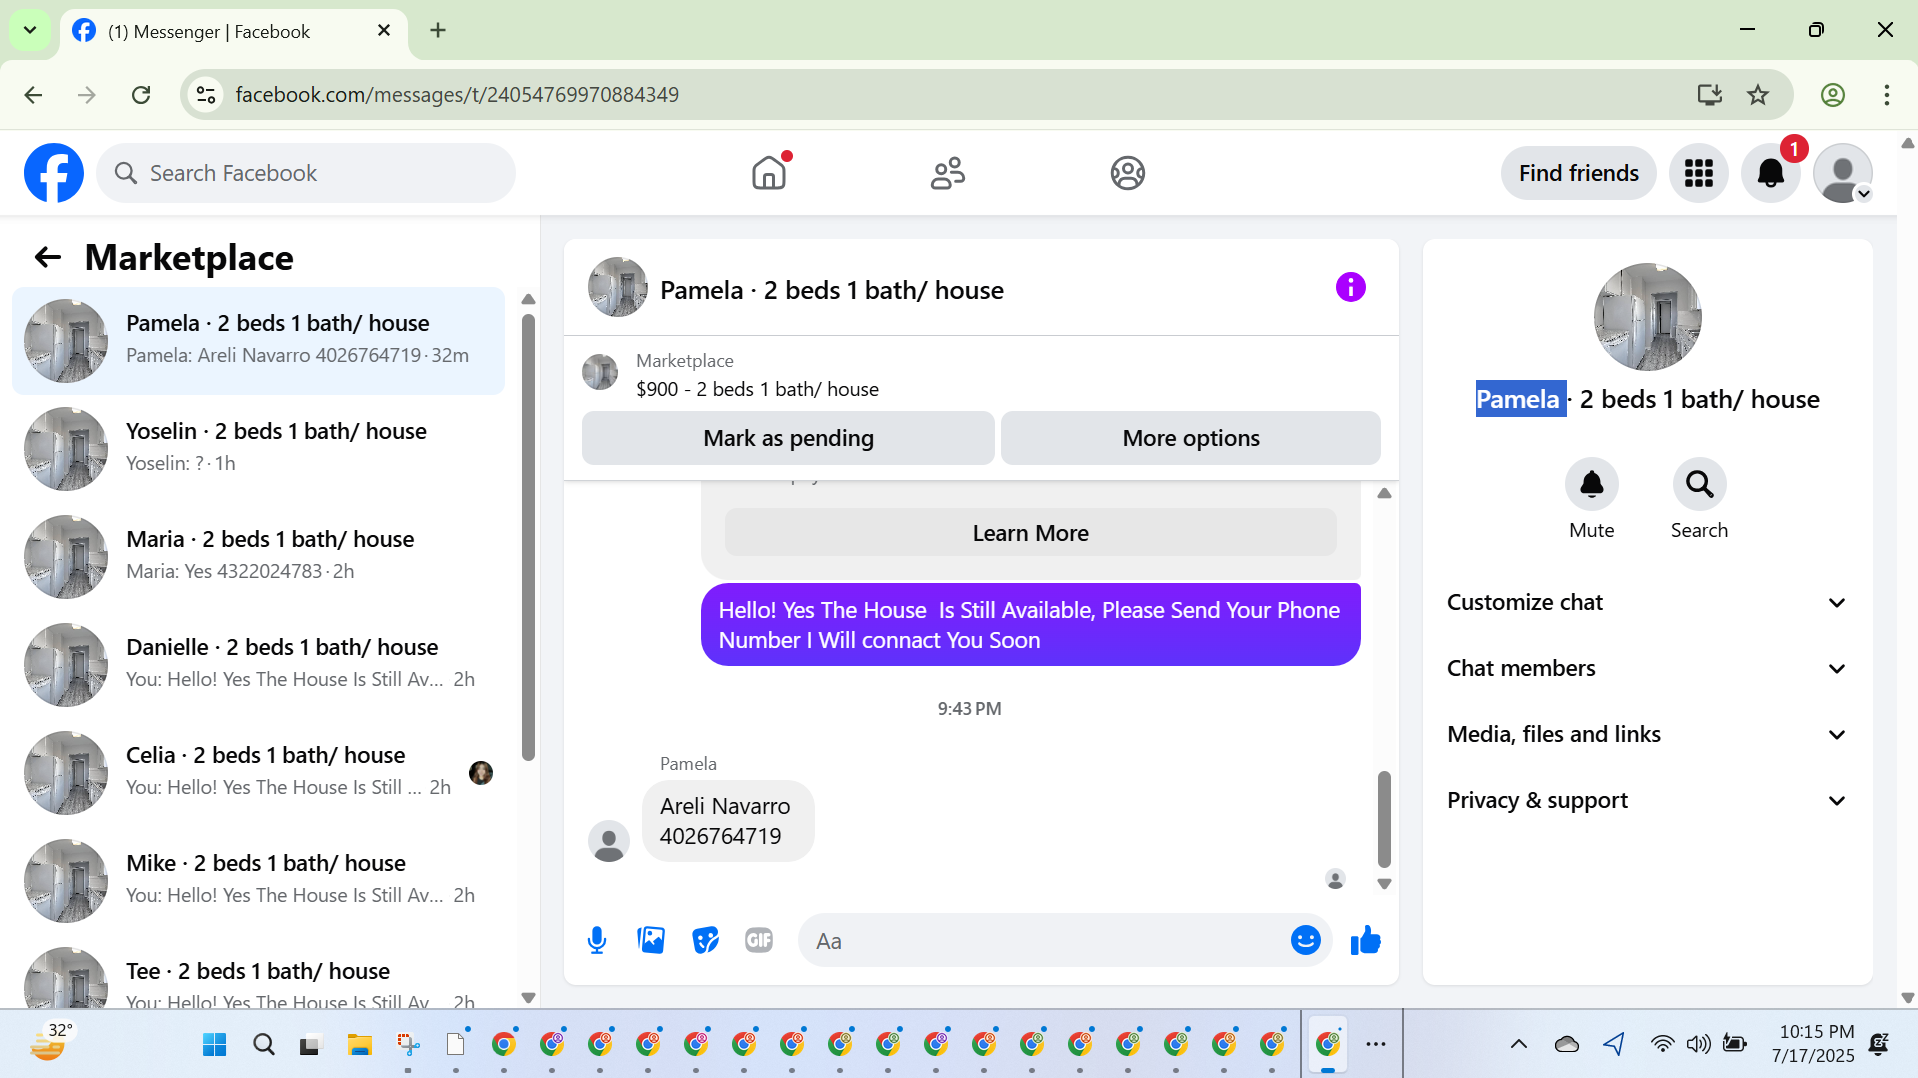Open Mike's chat in list
Image resolution: width=1918 pixels, height=1078 pixels.
[258, 879]
